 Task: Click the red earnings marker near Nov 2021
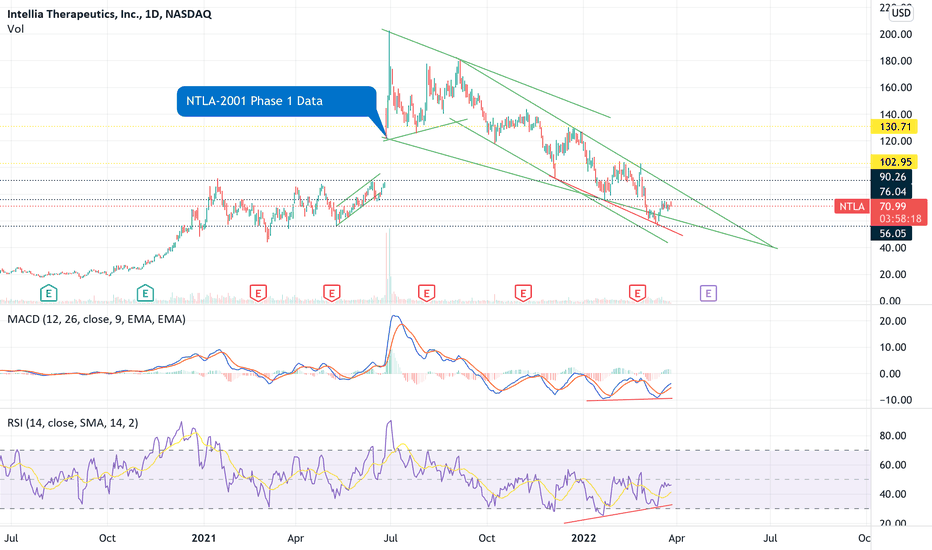click(523, 293)
